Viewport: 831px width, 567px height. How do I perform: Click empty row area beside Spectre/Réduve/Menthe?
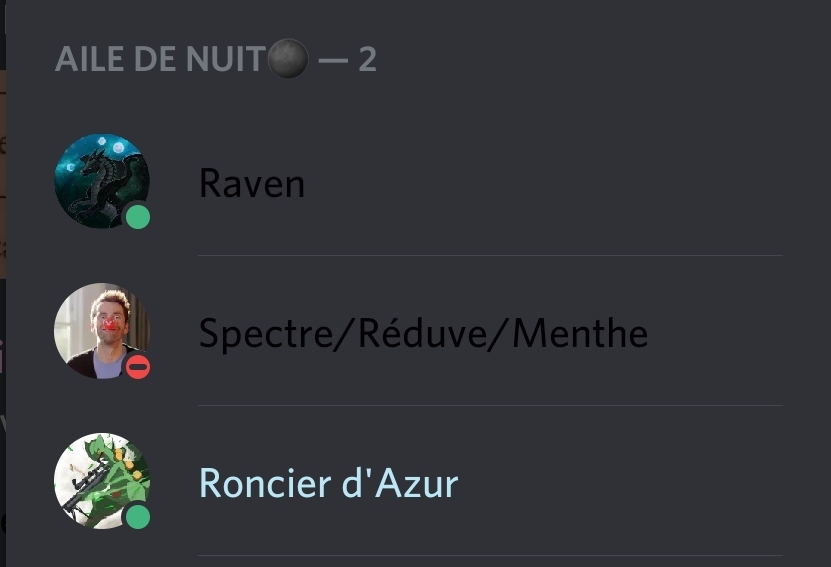720,333
